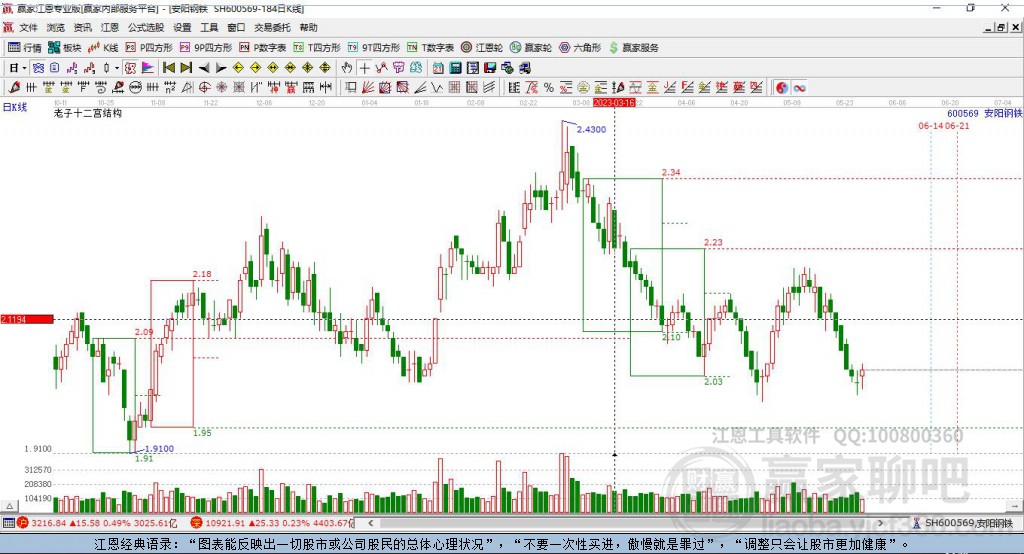Select the red Gann fan lines tool
This screenshot has width=1024, height=554.
368,88
